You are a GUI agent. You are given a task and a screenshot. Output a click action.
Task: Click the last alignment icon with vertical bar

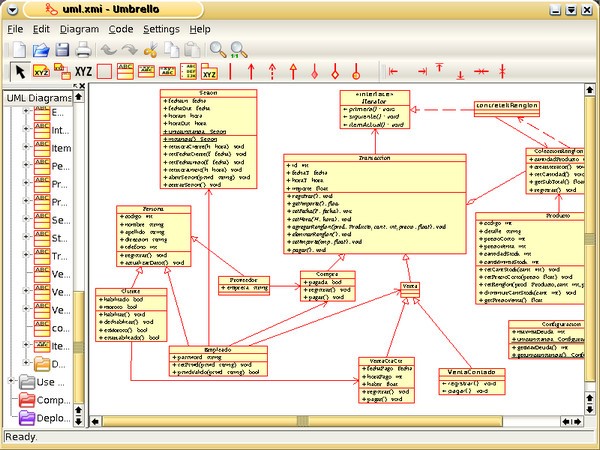click(x=502, y=72)
